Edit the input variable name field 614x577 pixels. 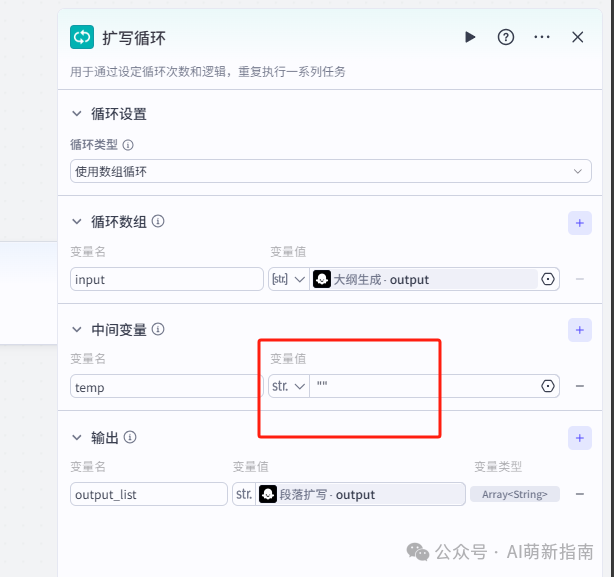[167, 279]
